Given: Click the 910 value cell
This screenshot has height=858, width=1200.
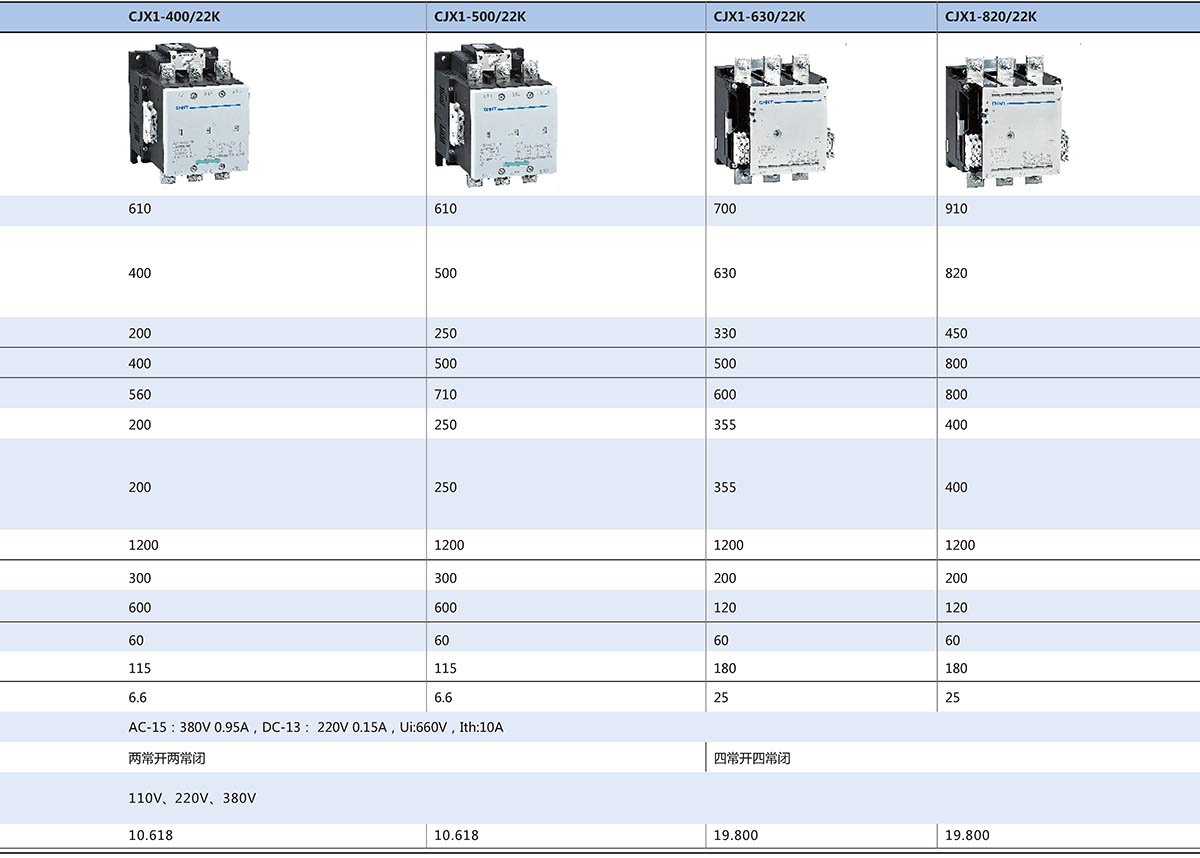Looking at the screenshot, I should 956,209.
